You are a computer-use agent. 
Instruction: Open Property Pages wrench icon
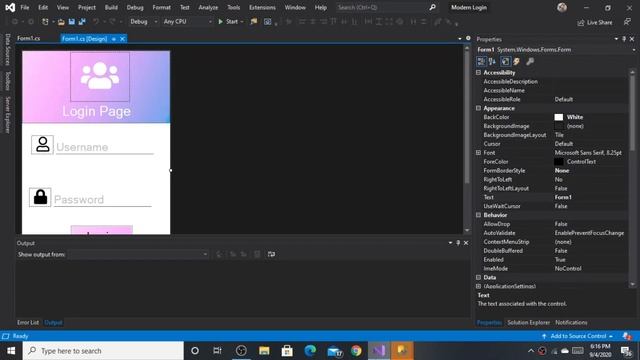point(530,61)
